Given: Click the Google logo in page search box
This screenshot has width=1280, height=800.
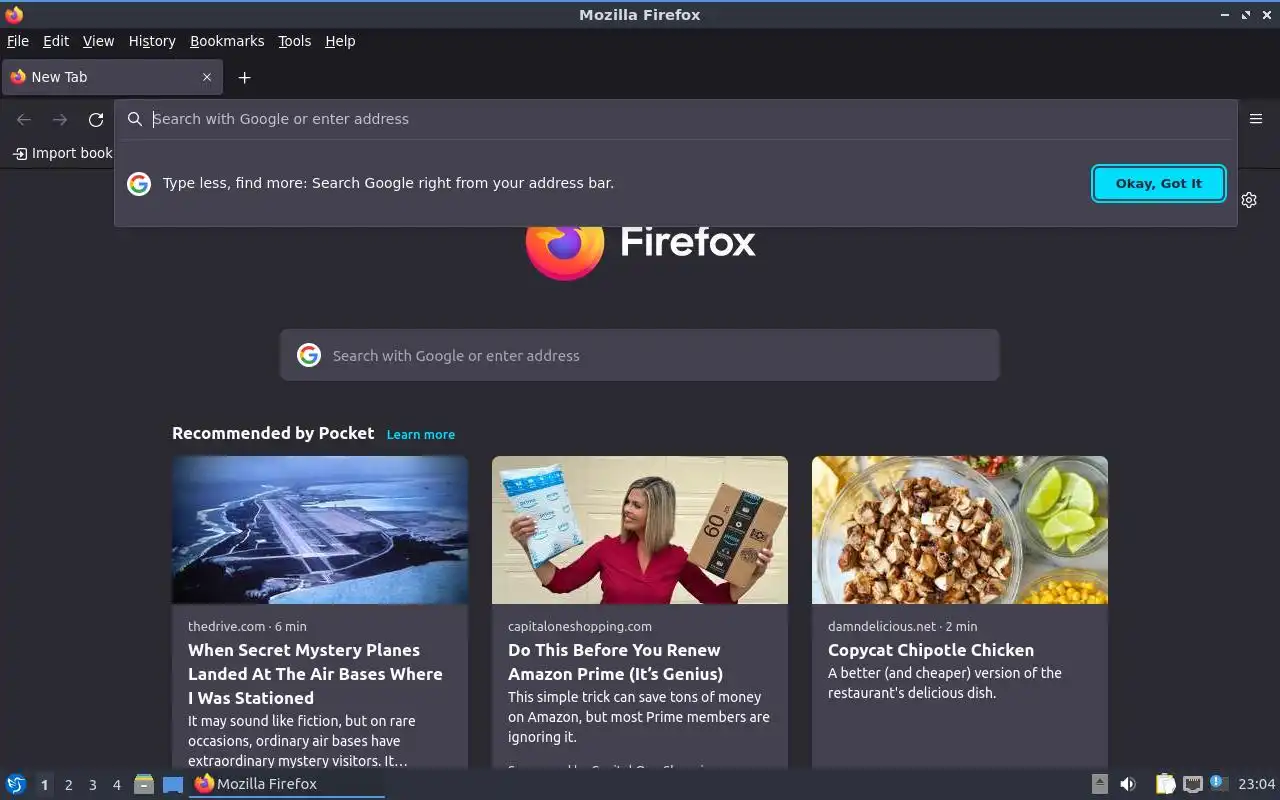Looking at the screenshot, I should click(309, 355).
